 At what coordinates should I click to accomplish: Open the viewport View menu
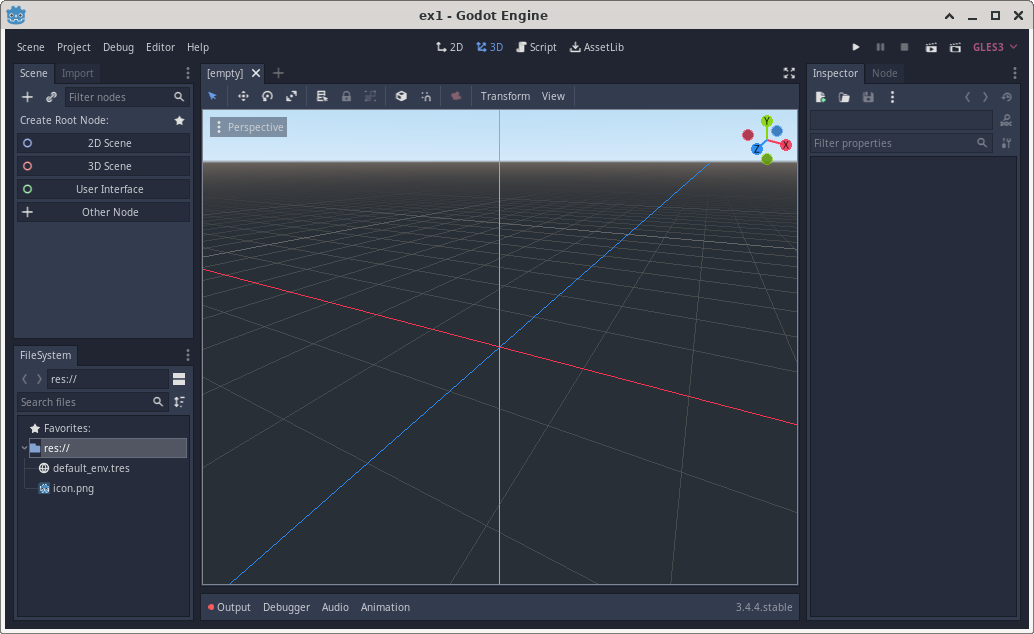[x=553, y=96]
